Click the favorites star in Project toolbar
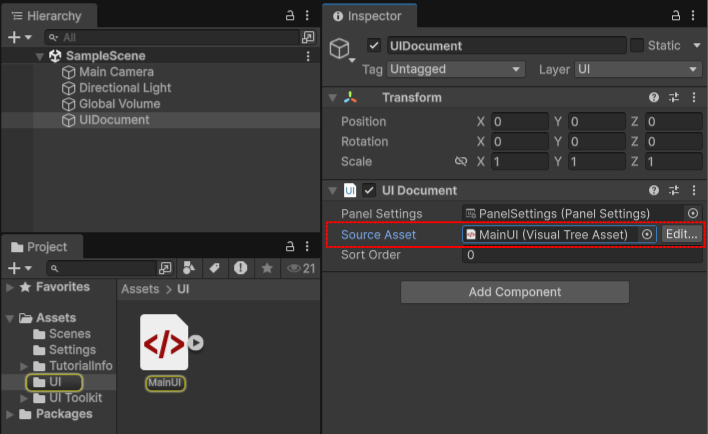Image resolution: width=708 pixels, height=434 pixels. point(267,268)
